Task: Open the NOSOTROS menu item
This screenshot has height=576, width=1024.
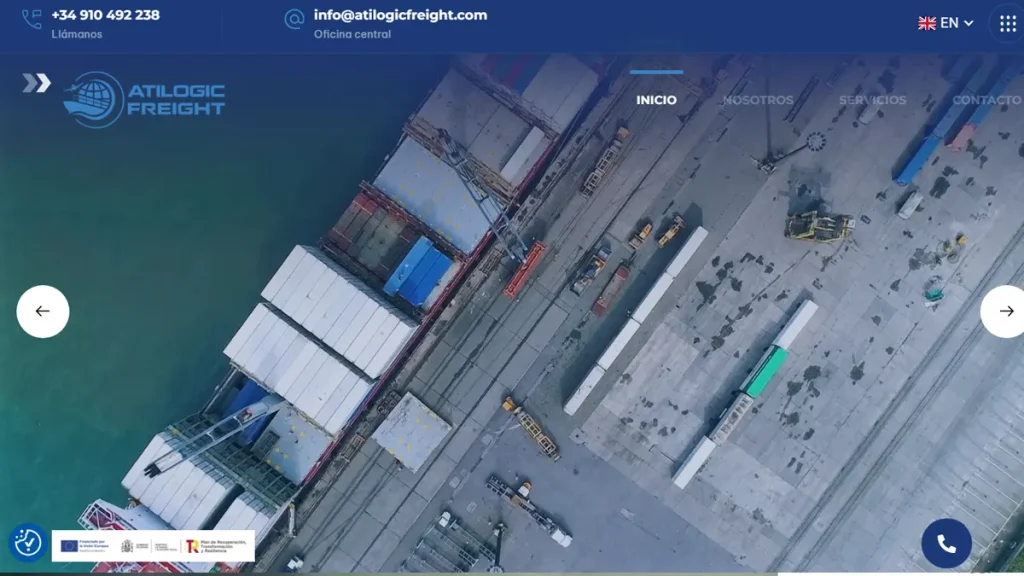Action: point(758,100)
